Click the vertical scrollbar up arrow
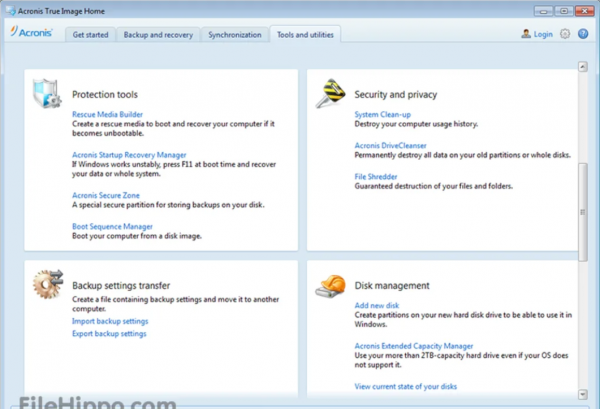The height and width of the screenshot is (409, 600). click(583, 67)
